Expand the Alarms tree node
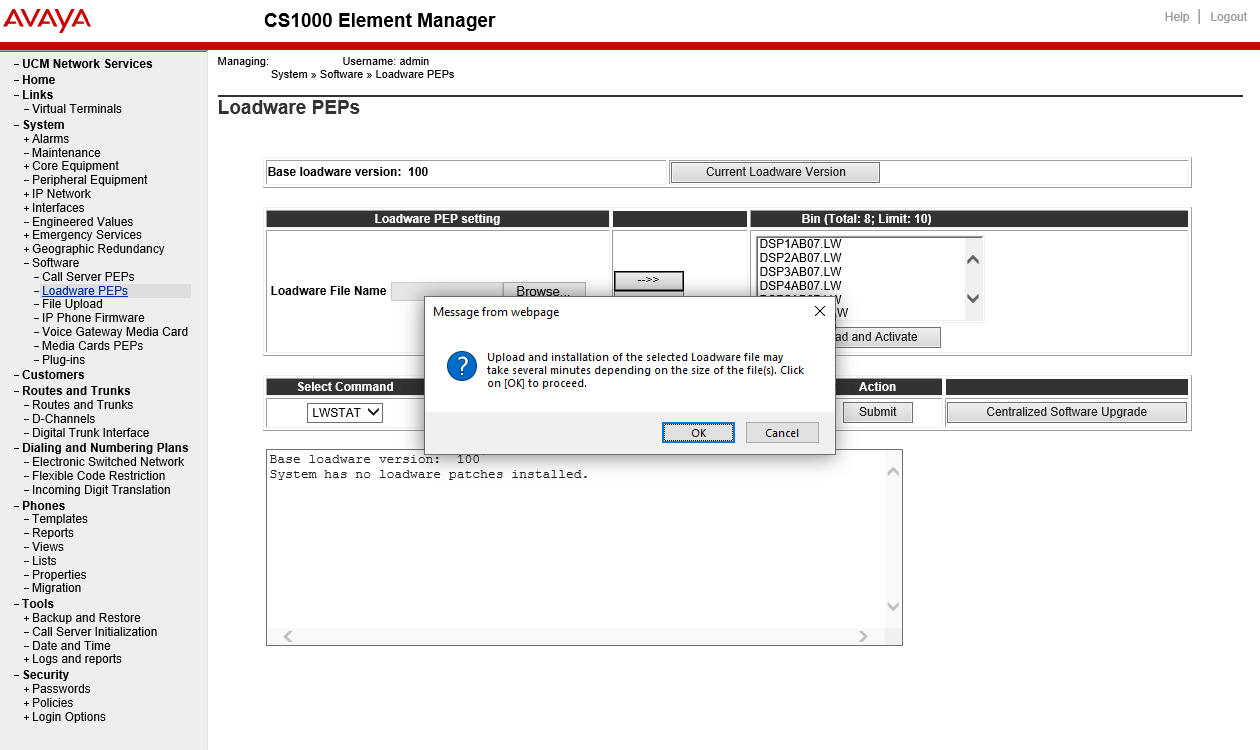This screenshot has width=1260, height=750. 27,140
